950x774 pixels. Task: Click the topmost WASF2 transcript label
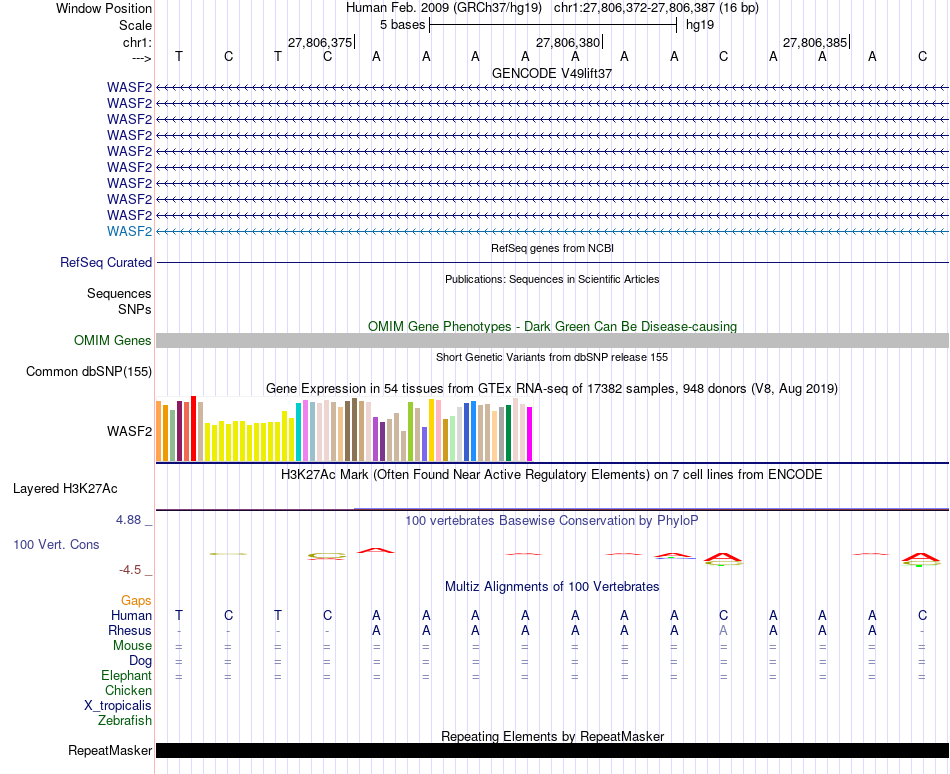point(130,87)
